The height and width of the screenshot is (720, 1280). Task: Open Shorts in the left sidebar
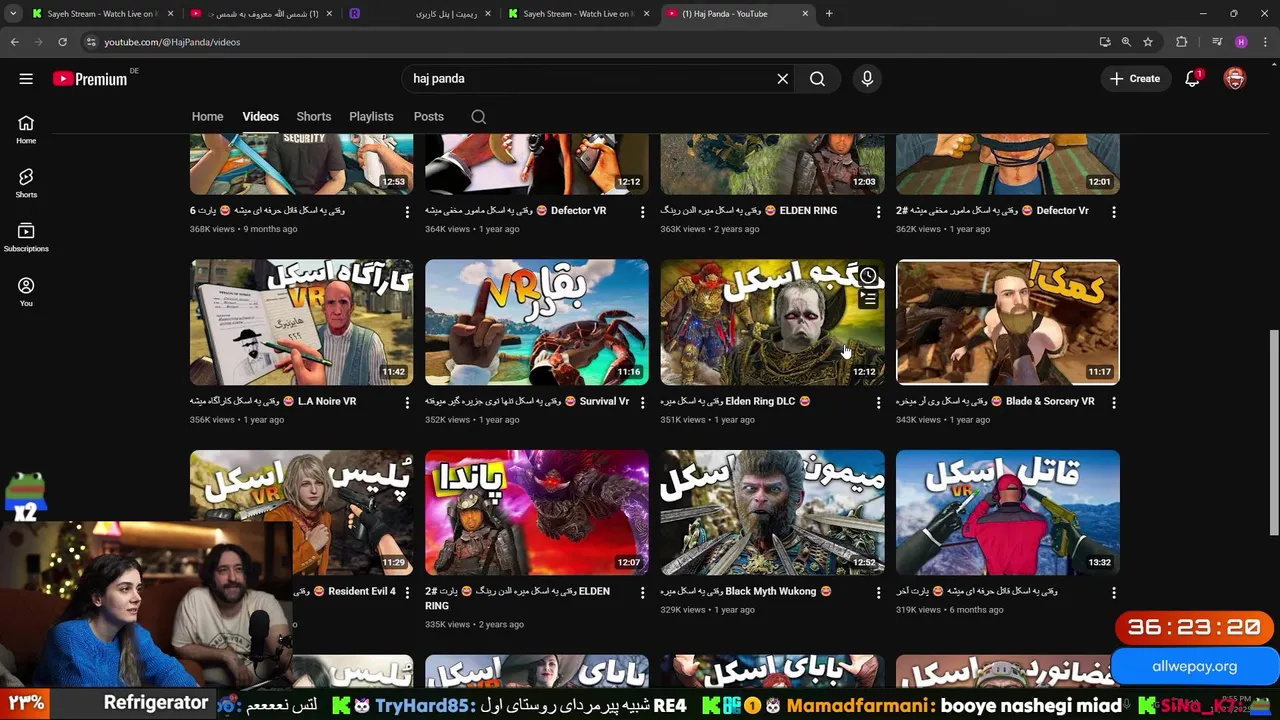click(26, 183)
